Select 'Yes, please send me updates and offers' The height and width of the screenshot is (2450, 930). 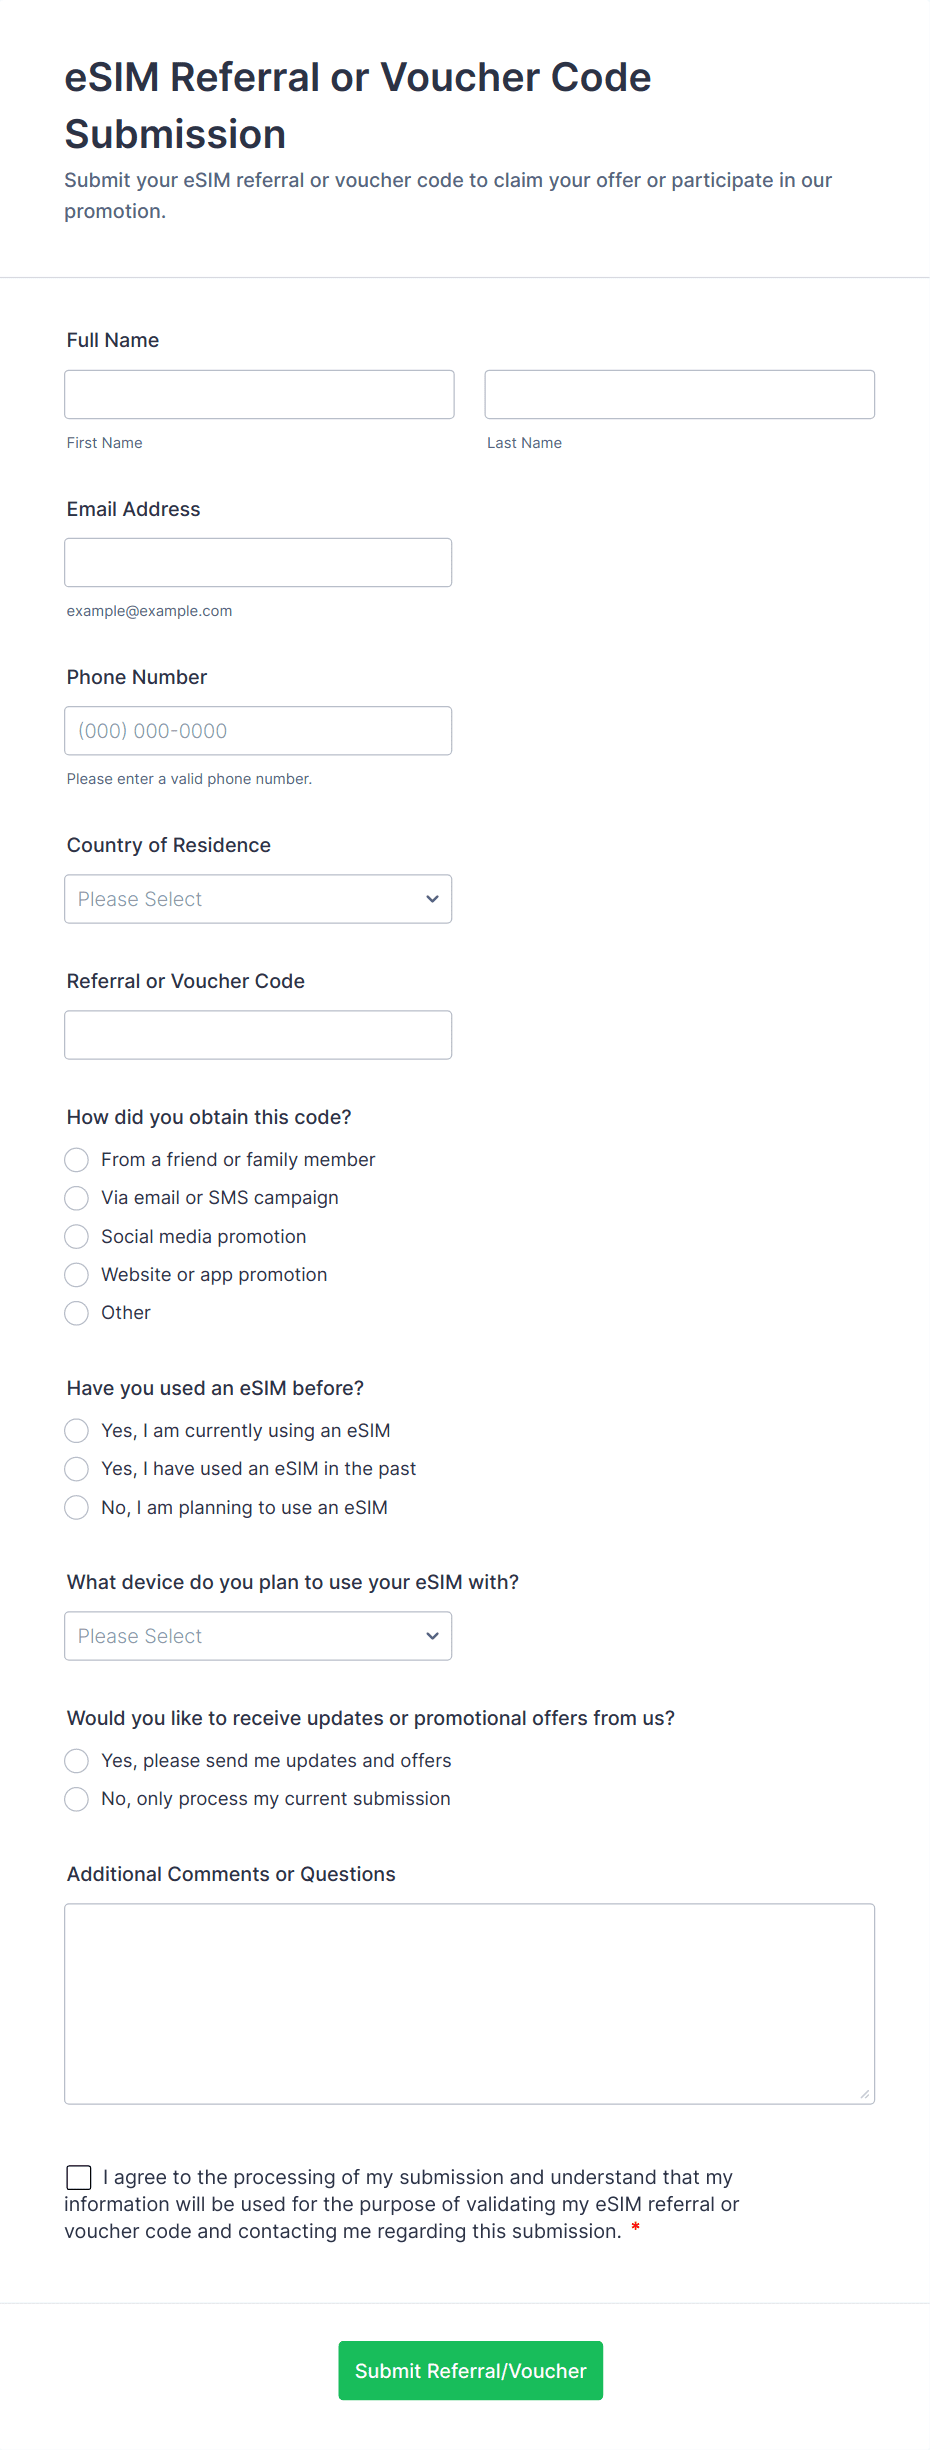click(x=77, y=1761)
